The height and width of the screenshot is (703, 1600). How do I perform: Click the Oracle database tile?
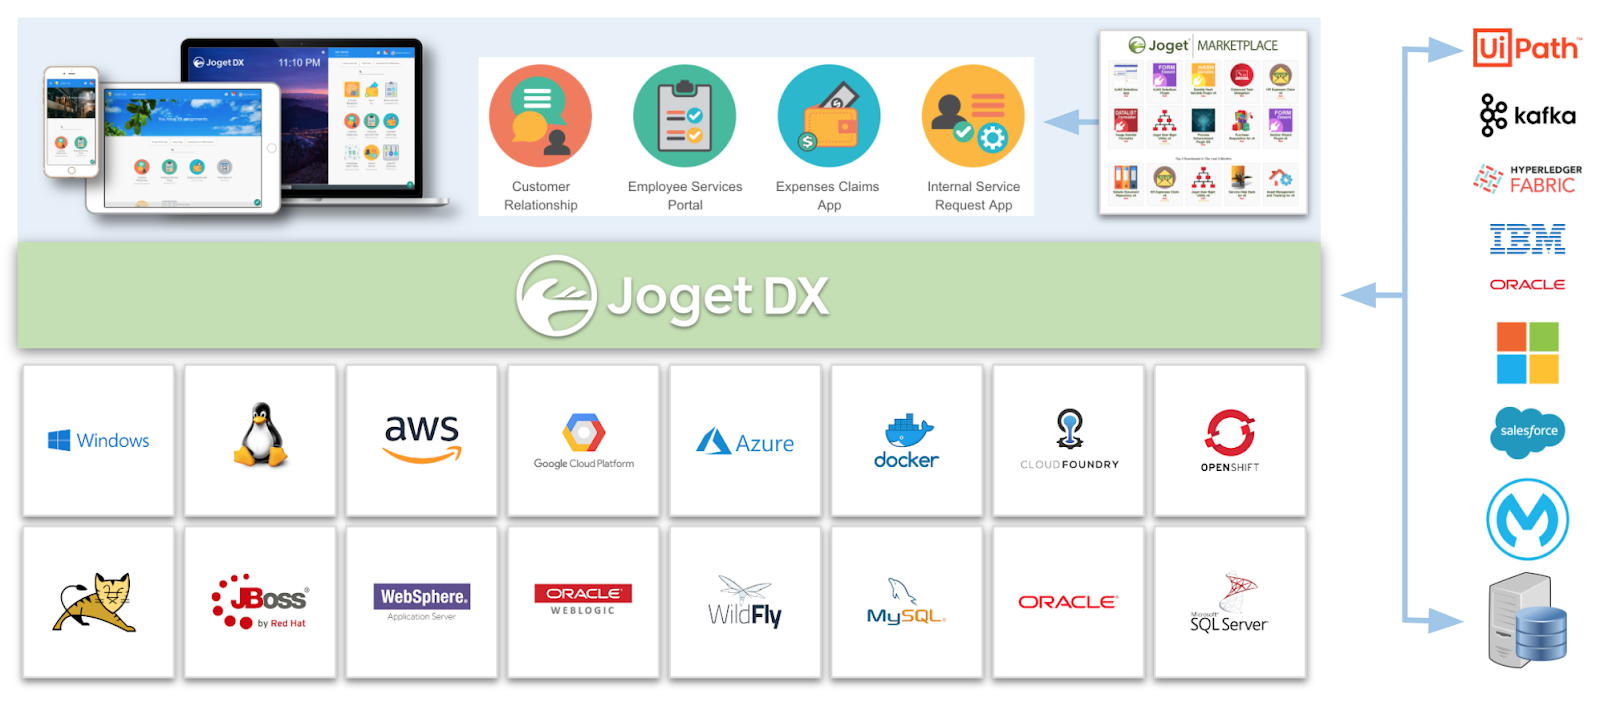click(x=1068, y=603)
